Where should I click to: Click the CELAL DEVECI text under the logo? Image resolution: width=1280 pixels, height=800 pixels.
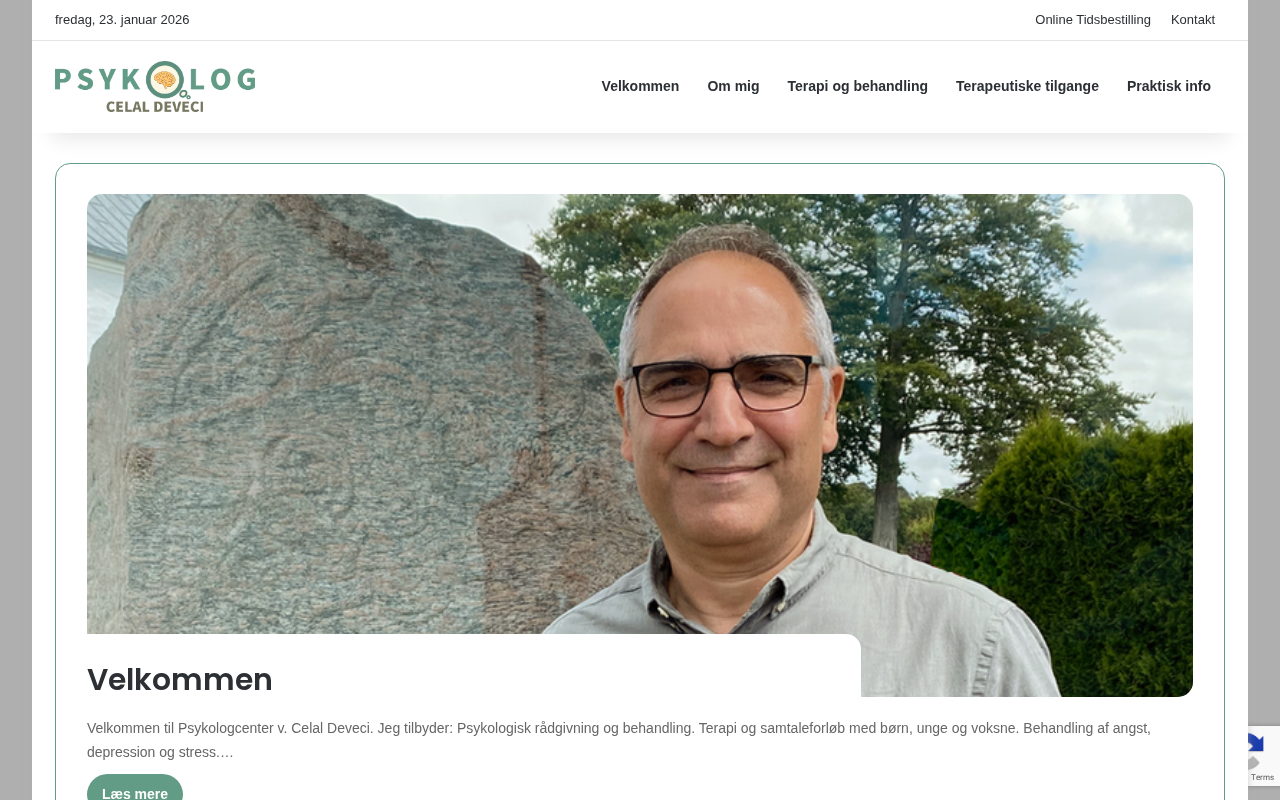coord(155,106)
